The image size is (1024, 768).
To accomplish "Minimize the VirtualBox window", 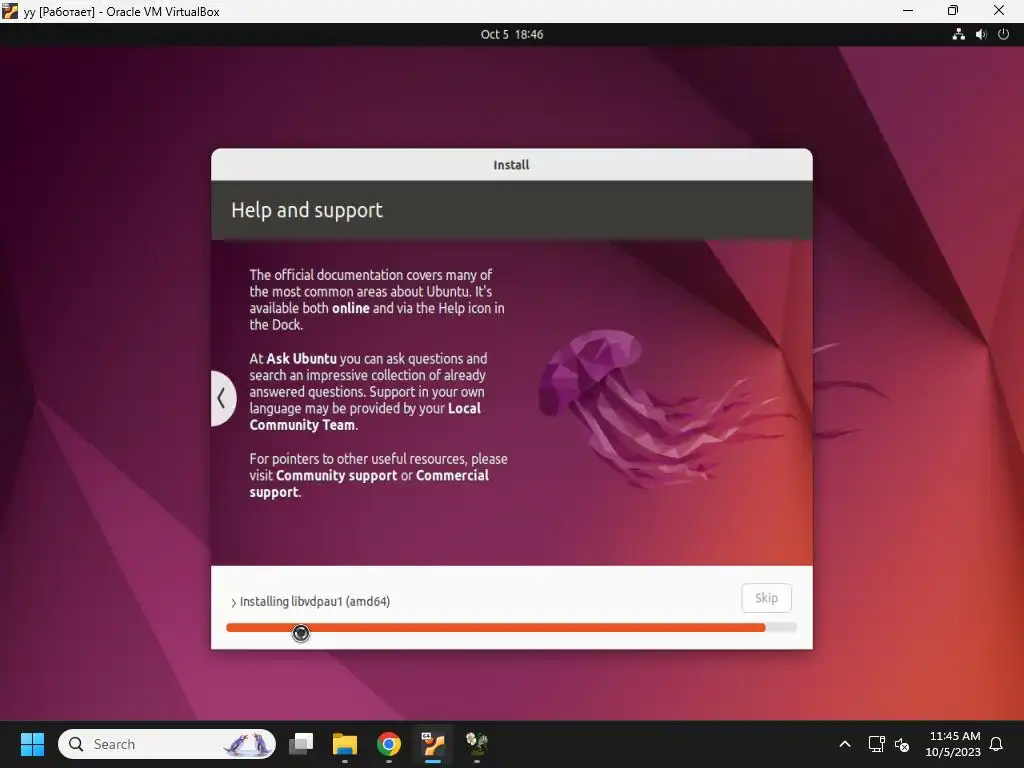I will tap(908, 11).
